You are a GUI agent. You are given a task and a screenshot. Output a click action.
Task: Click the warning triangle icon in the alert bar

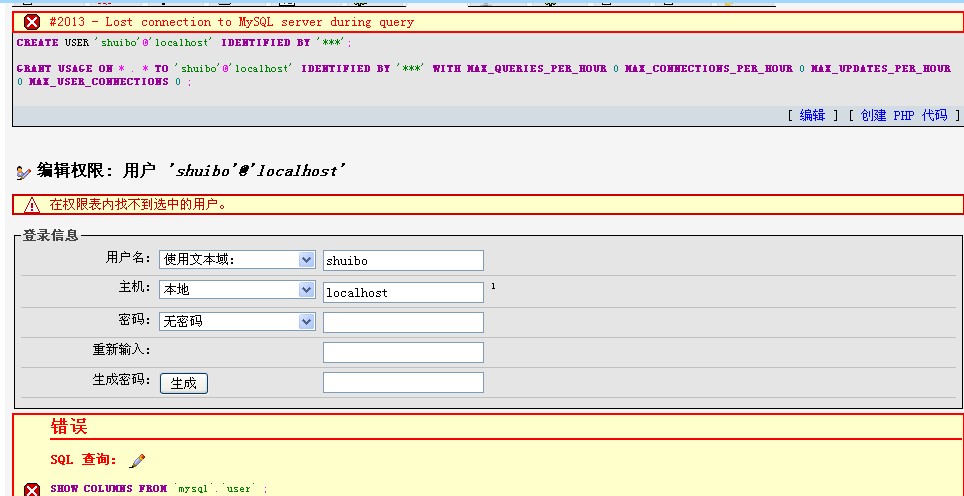(x=32, y=204)
